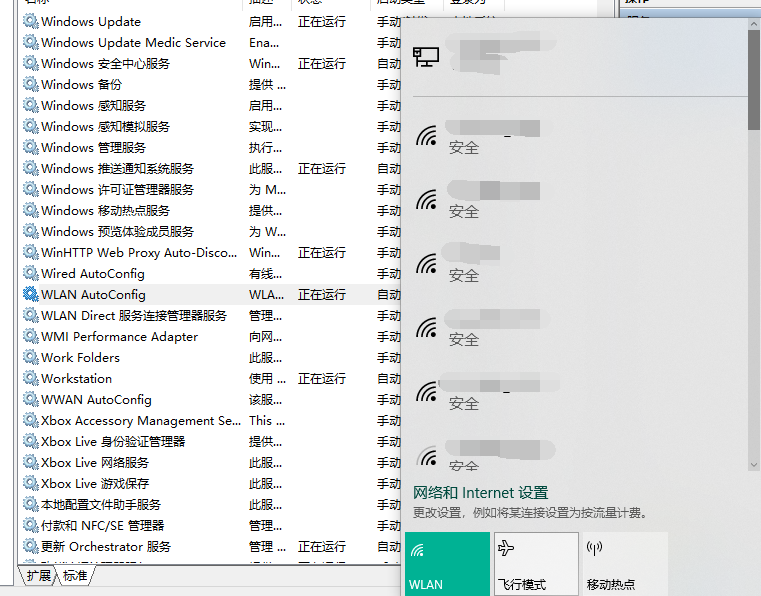Select Windows 移动热点服务 row name
This screenshot has width=761, height=596.
105,211
